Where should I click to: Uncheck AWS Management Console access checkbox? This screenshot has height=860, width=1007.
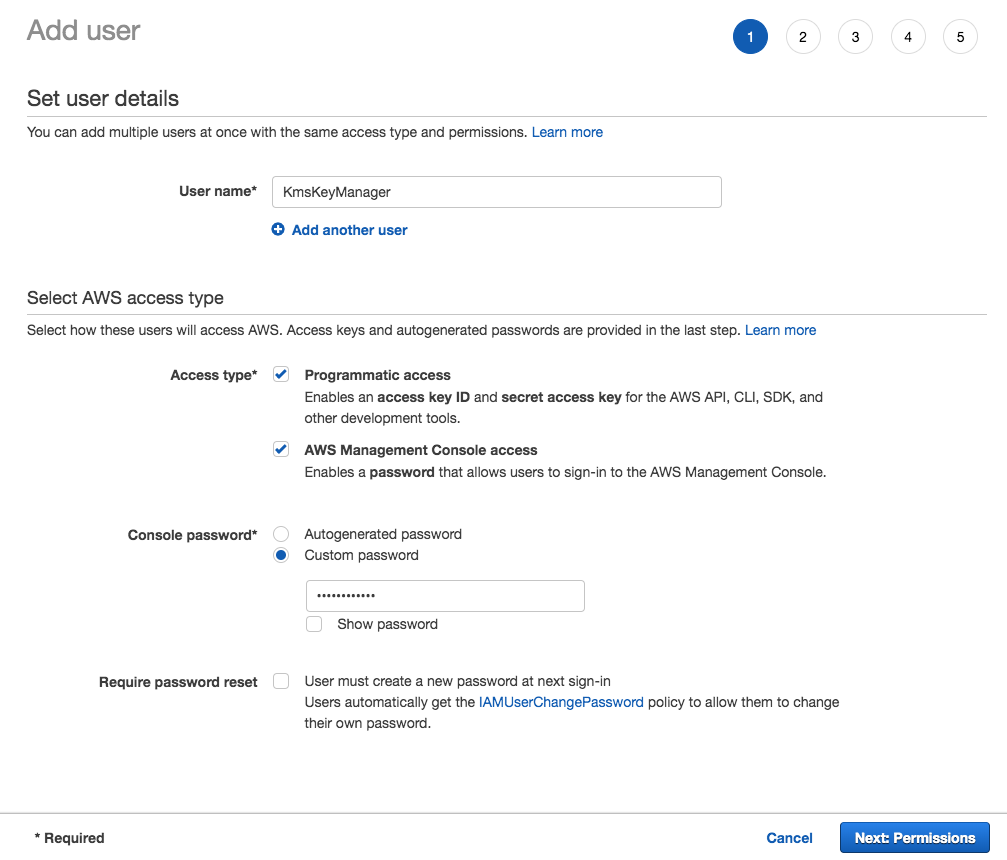point(281,449)
